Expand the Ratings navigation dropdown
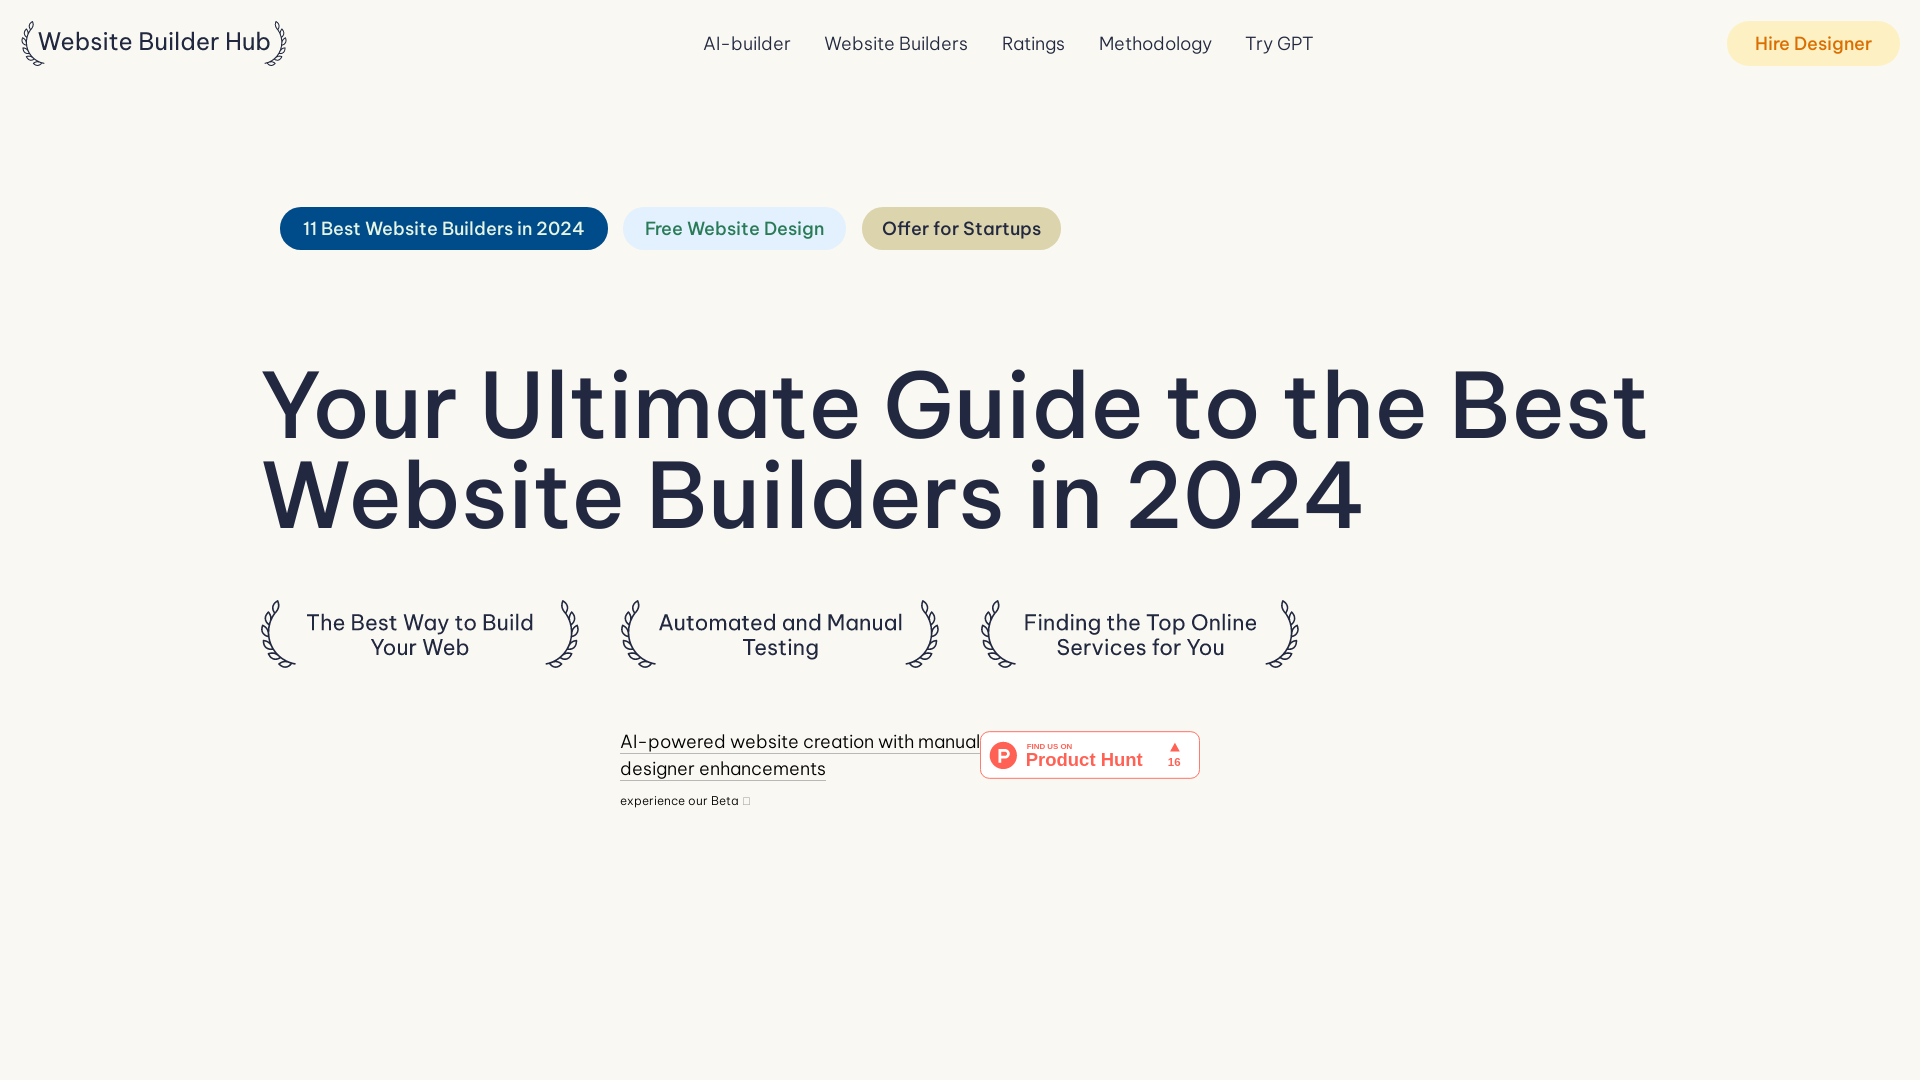The image size is (1920, 1080). coord(1033,44)
